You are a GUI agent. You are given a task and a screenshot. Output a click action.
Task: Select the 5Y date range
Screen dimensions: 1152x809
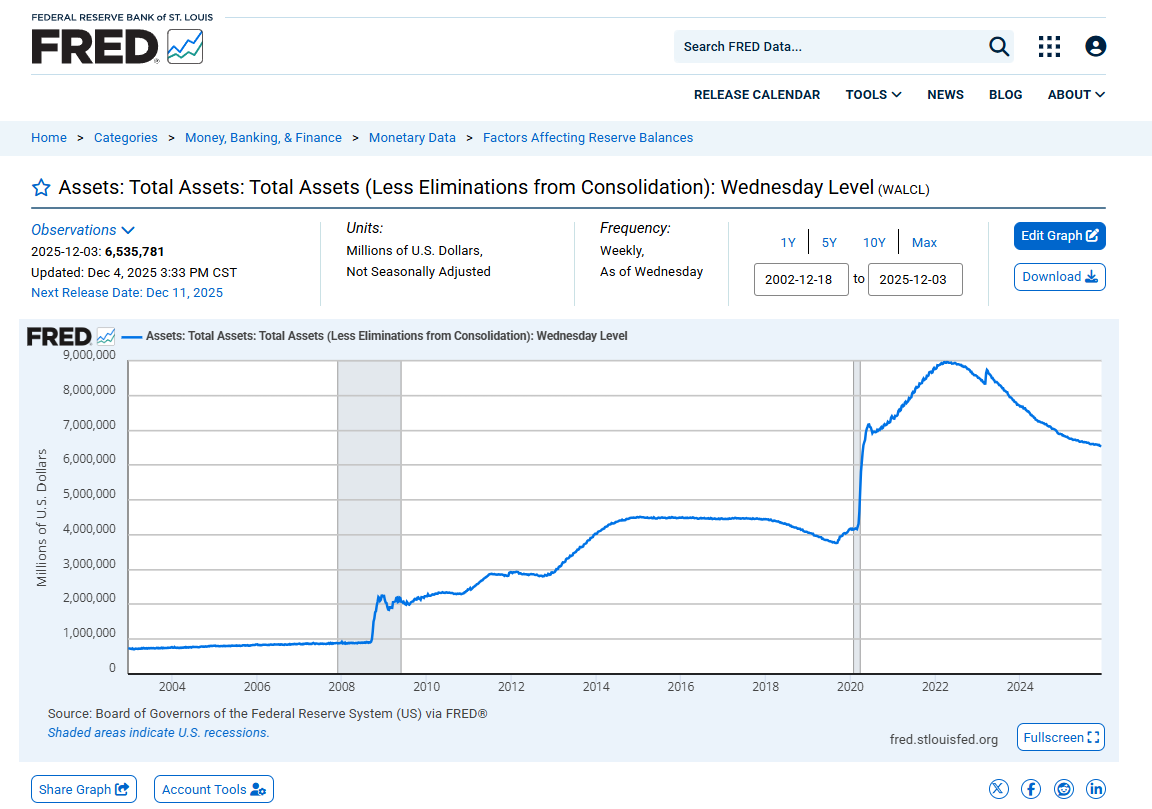[829, 242]
